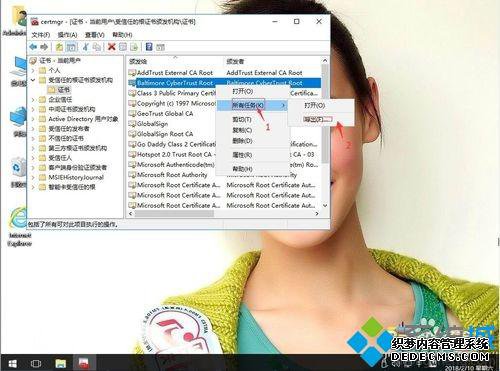Screen dimensions: 500x371
Task: Click the certmgr button on the taskbar
Action: [84, 363]
